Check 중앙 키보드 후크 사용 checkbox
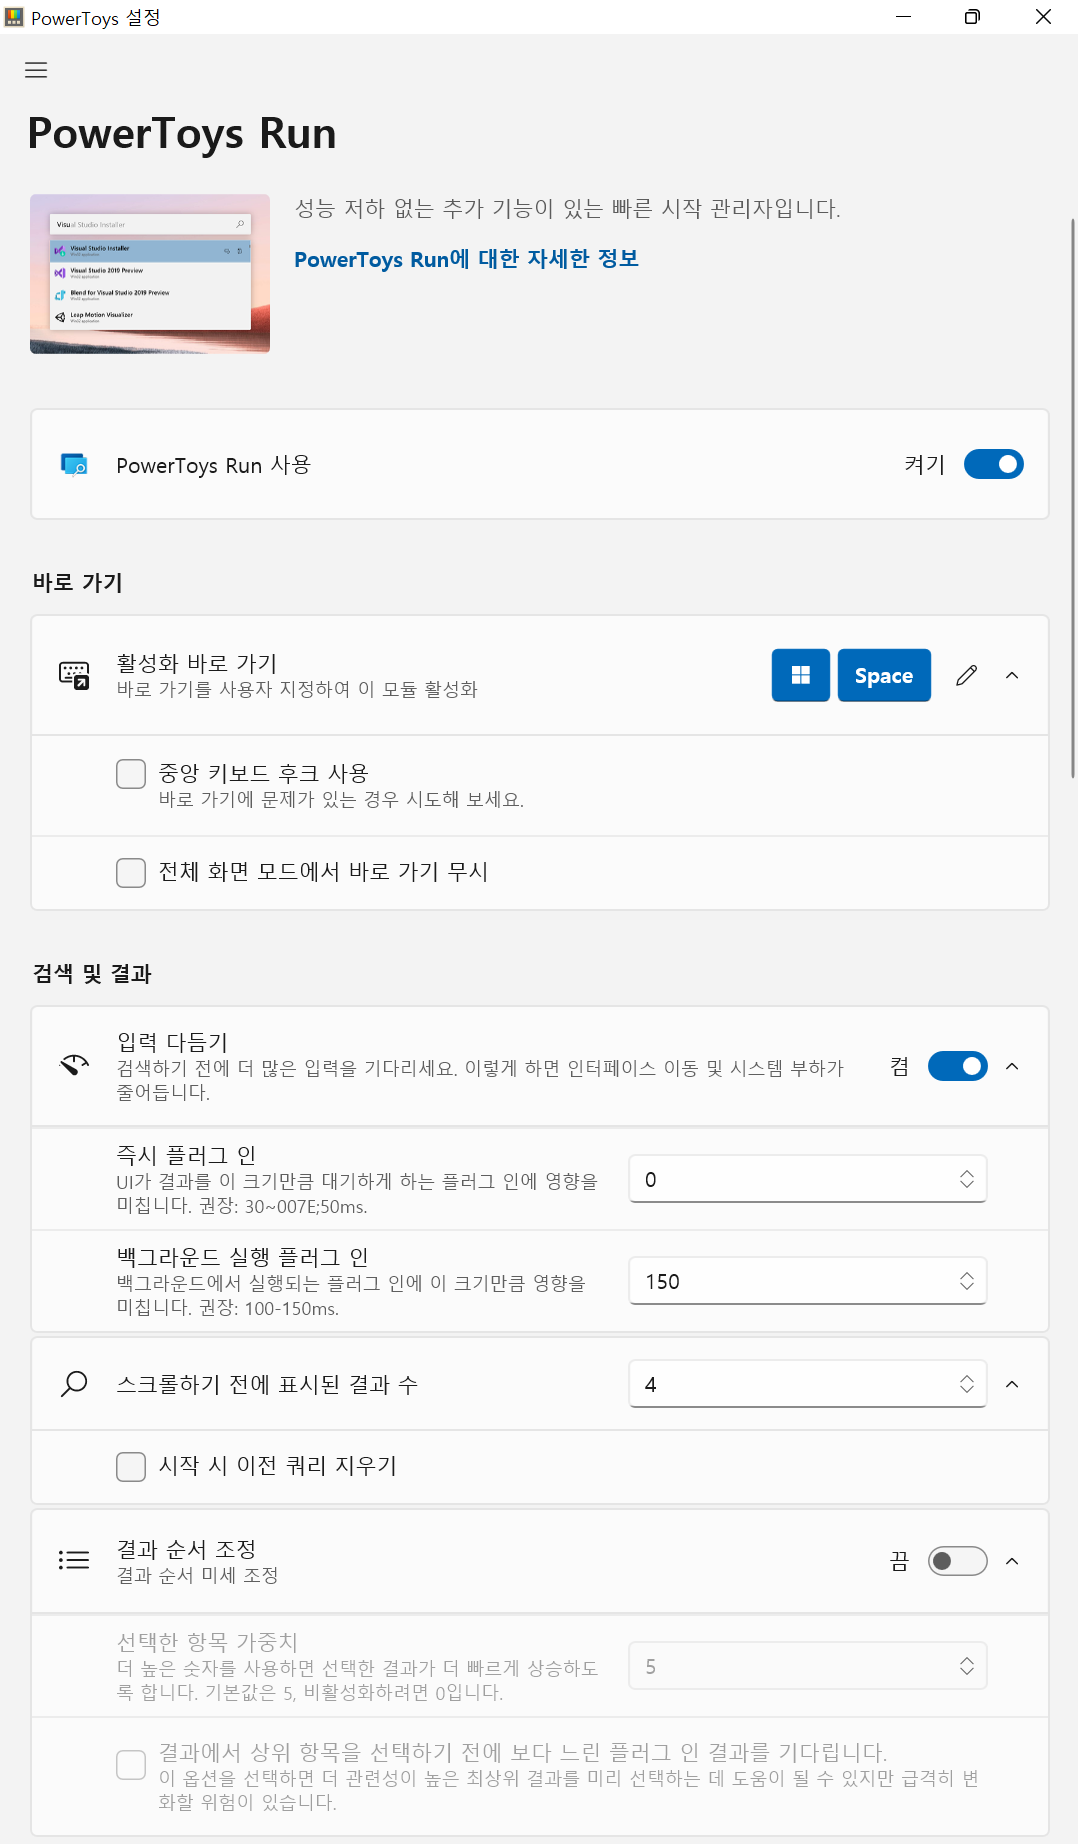The image size is (1078, 1844). click(x=131, y=774)
